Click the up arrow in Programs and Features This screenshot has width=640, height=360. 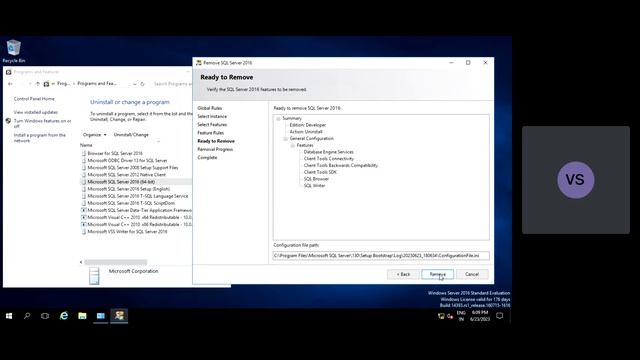click(38, 84)
